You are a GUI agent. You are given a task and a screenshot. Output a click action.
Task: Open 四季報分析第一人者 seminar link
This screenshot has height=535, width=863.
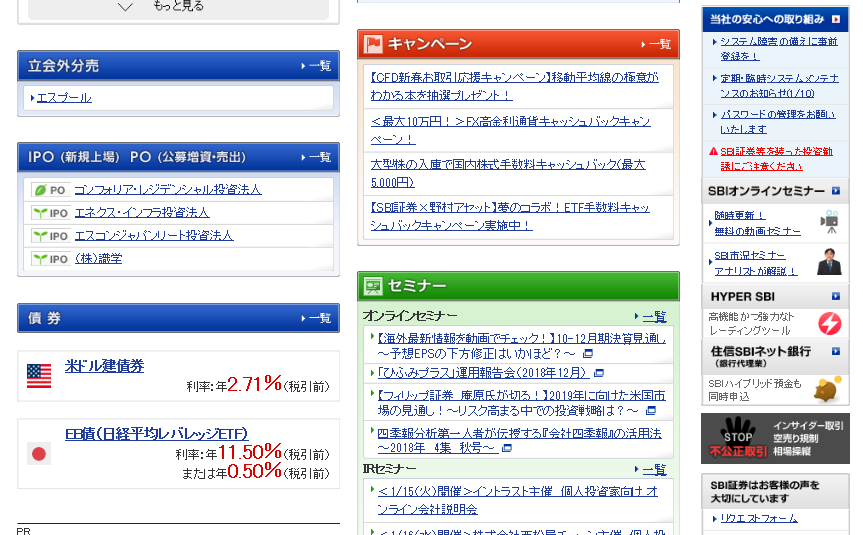[520, 441]
